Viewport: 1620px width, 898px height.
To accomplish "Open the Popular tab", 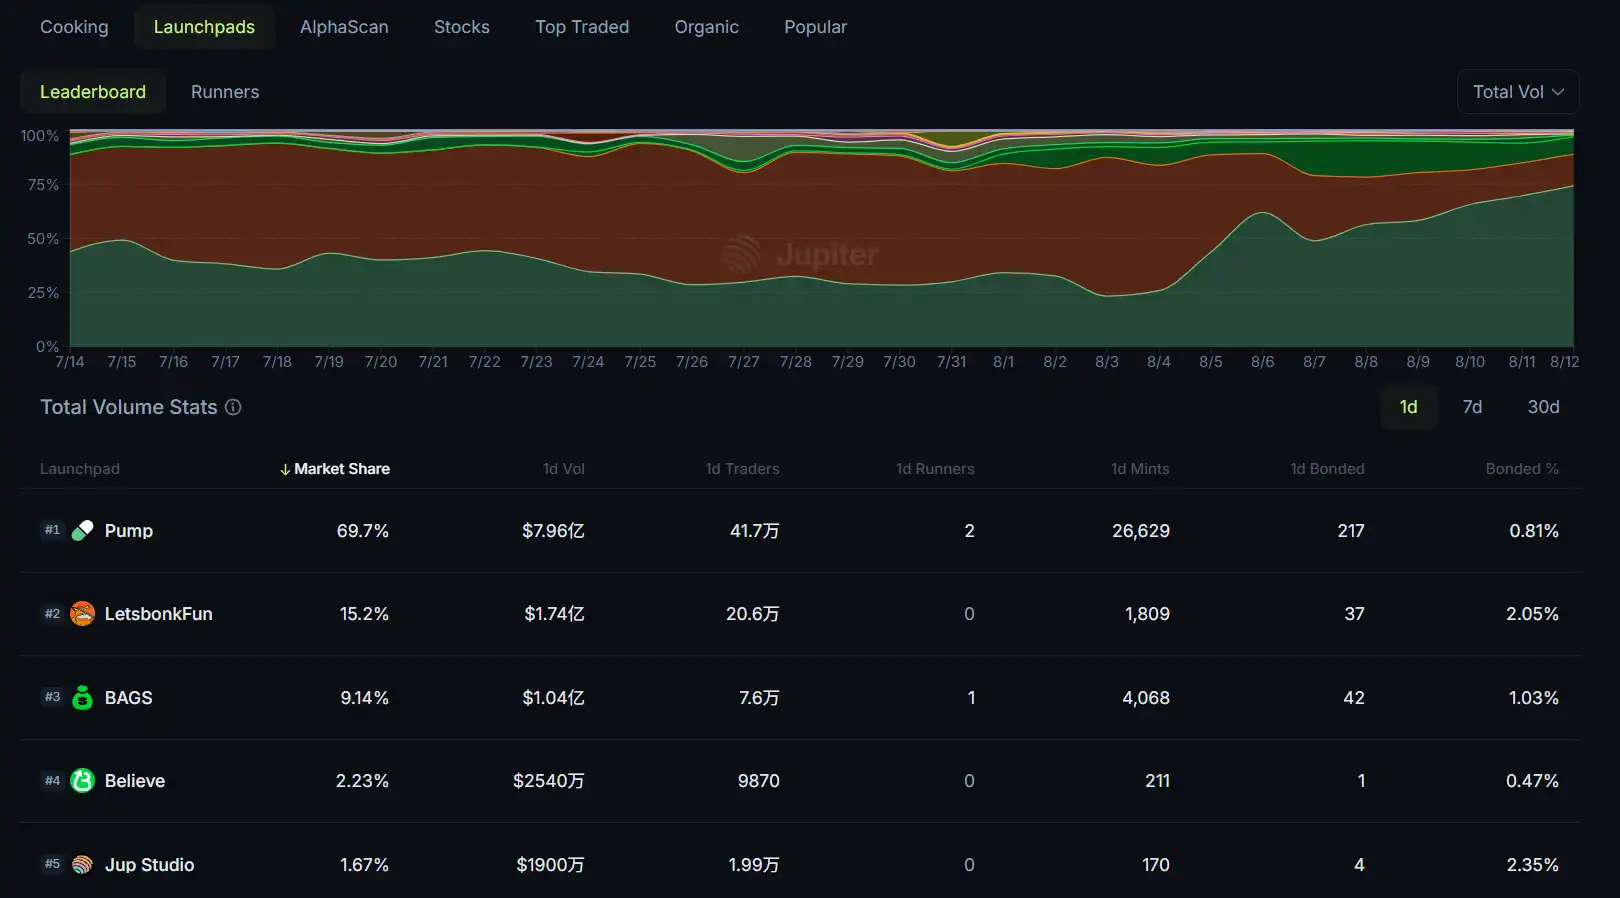I will tap(815, 27).
